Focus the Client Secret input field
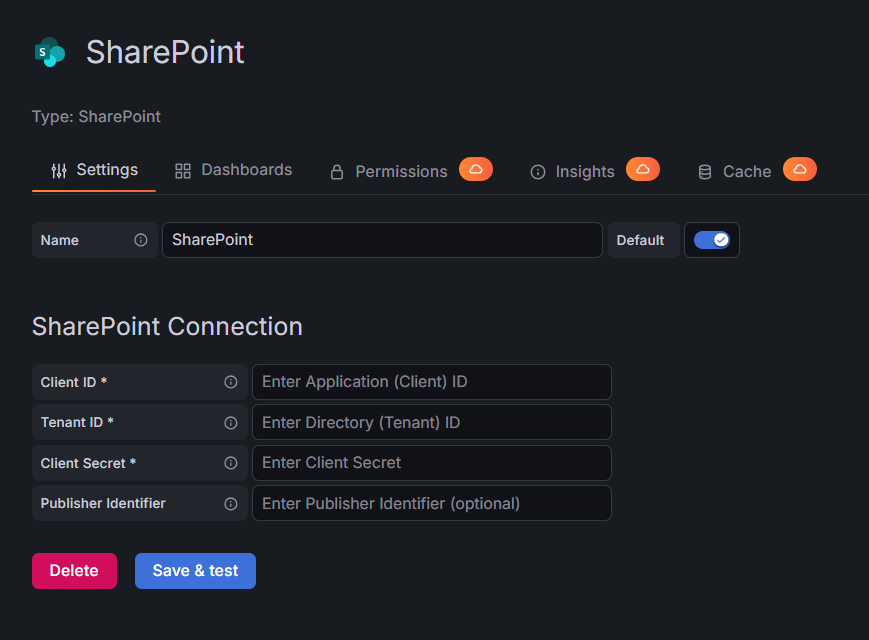The image size is (869, 640). (432, 463)
